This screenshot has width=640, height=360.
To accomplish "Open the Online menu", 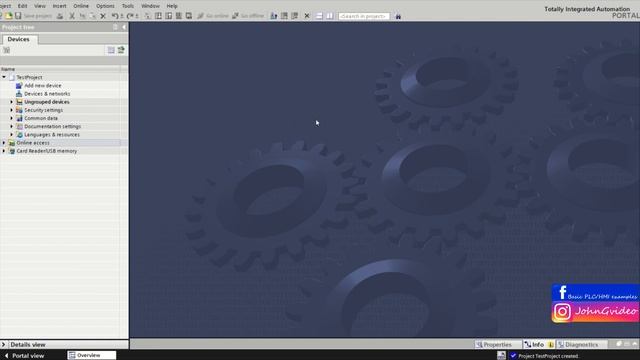I will coord(81,6).
